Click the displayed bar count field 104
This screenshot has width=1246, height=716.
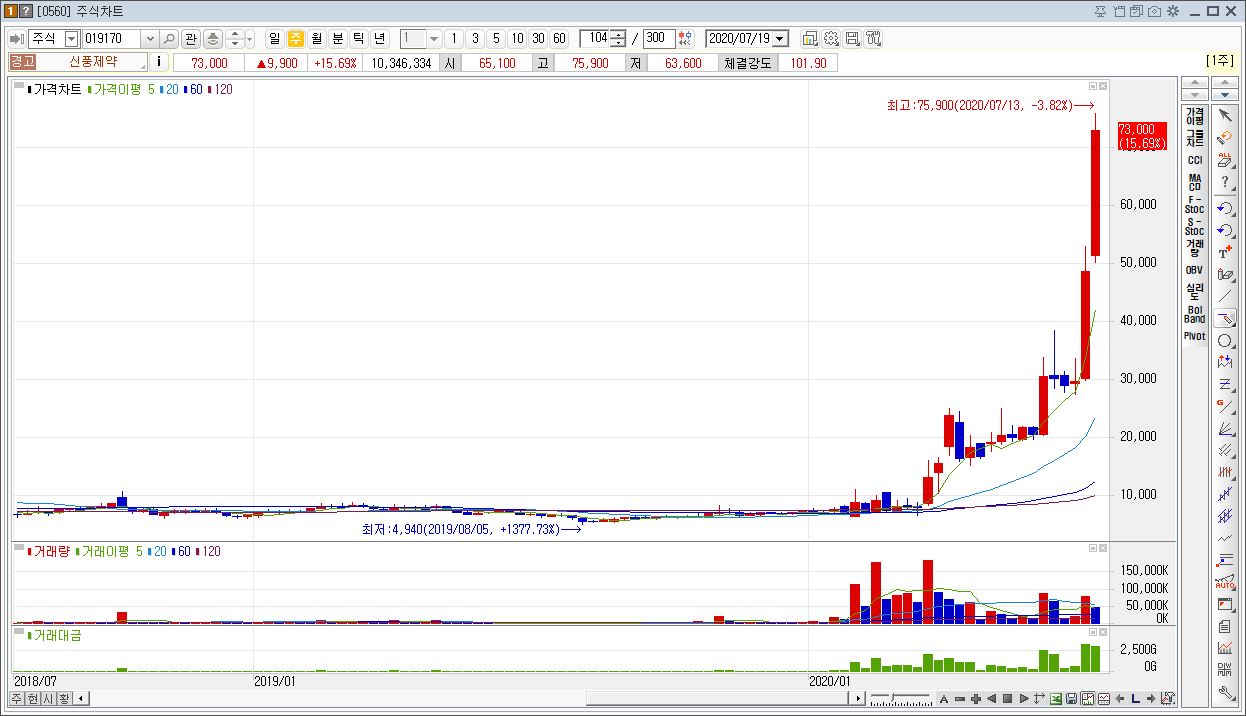point(596,38)
